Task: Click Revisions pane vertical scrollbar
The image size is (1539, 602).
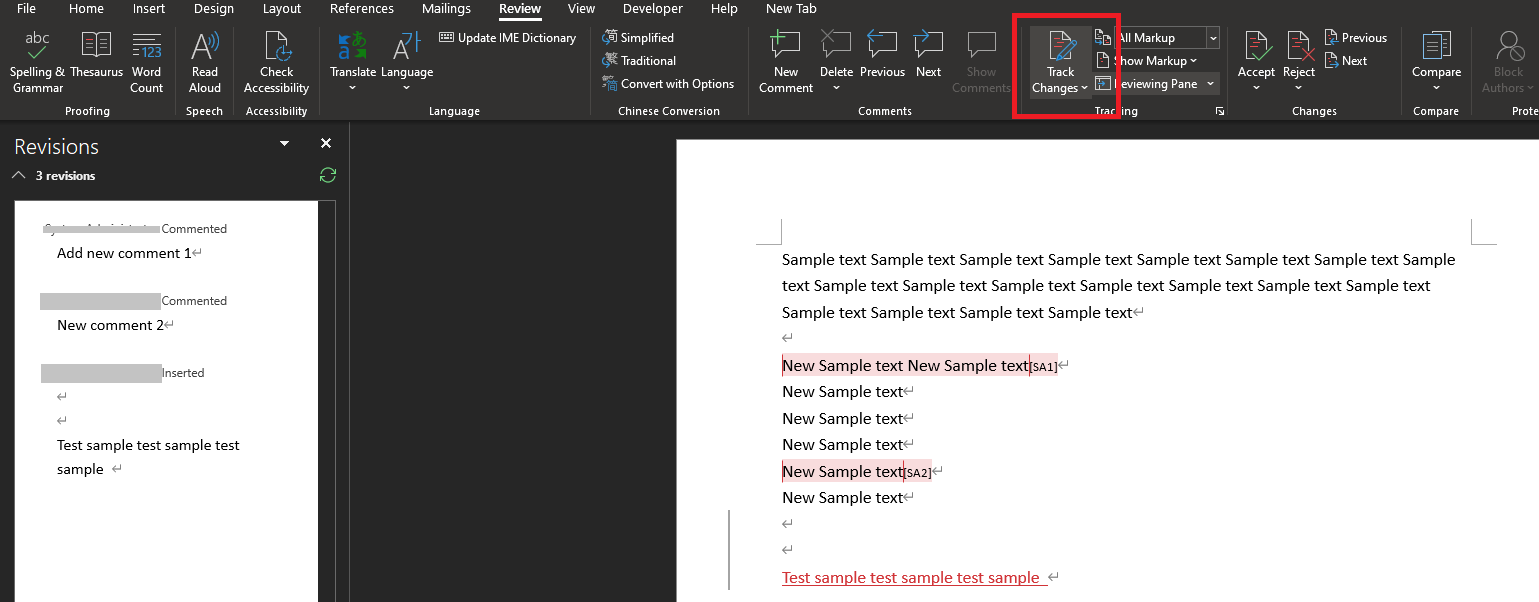Action: point(327,400)
